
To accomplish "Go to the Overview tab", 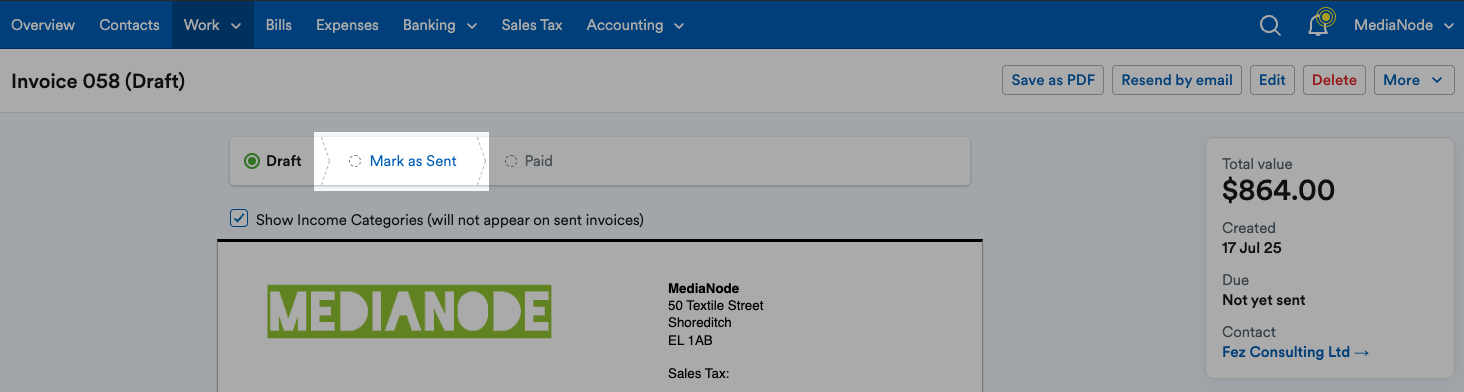I will click(x=43, y=25).
